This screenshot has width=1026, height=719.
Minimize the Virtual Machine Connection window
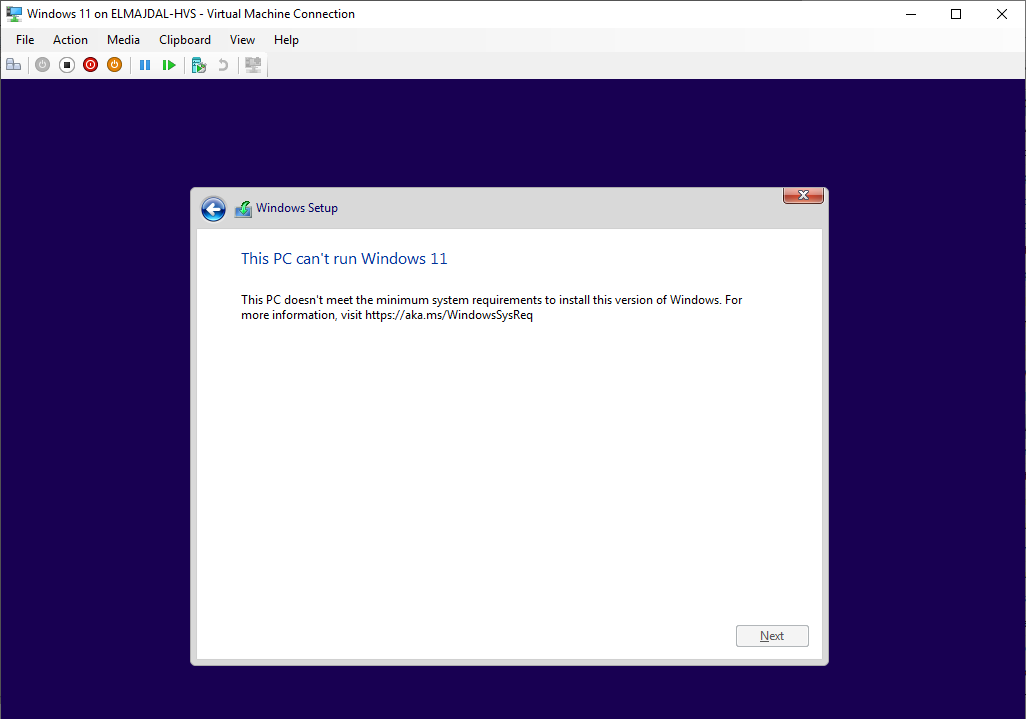[911, 14]
